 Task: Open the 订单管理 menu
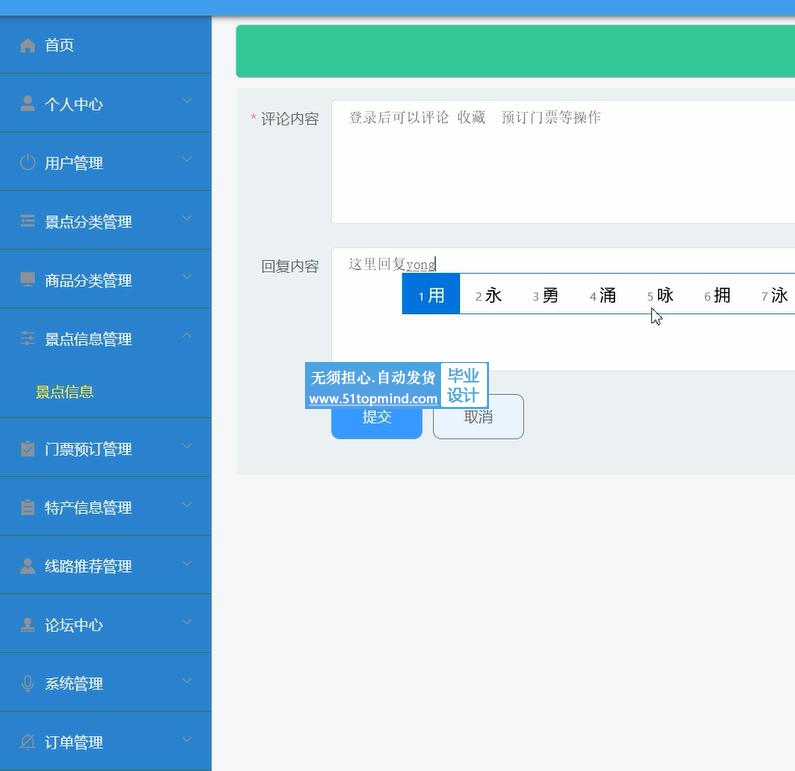pos(105,742)
